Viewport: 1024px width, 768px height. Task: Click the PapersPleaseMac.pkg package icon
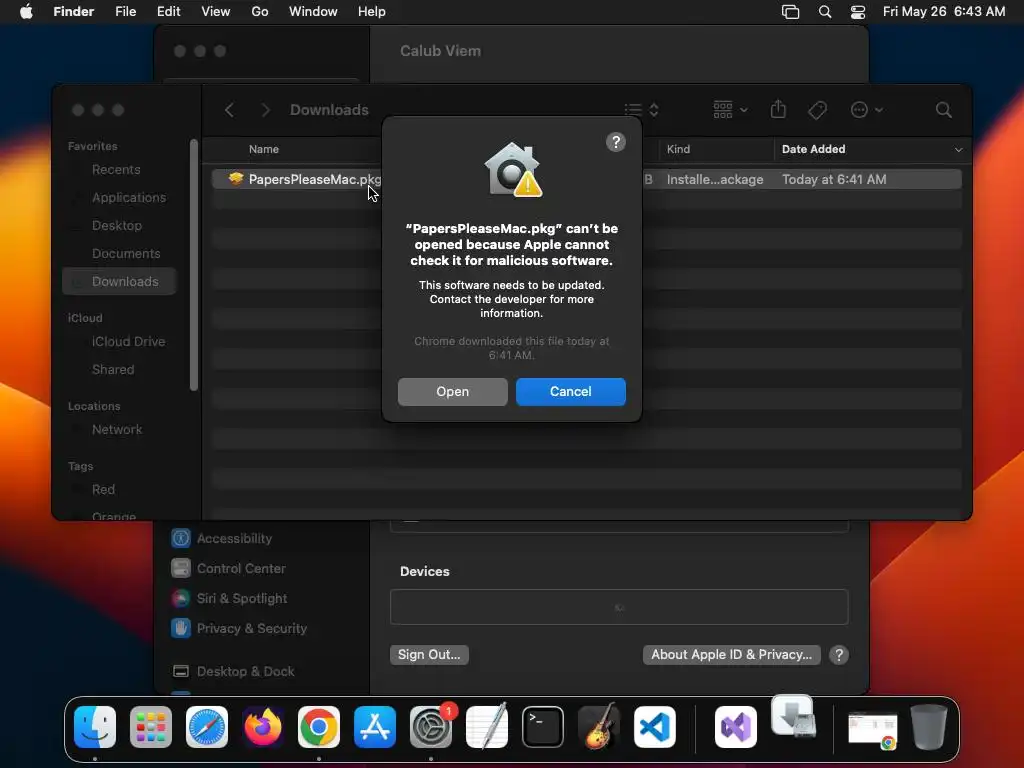tap(236, 179)
